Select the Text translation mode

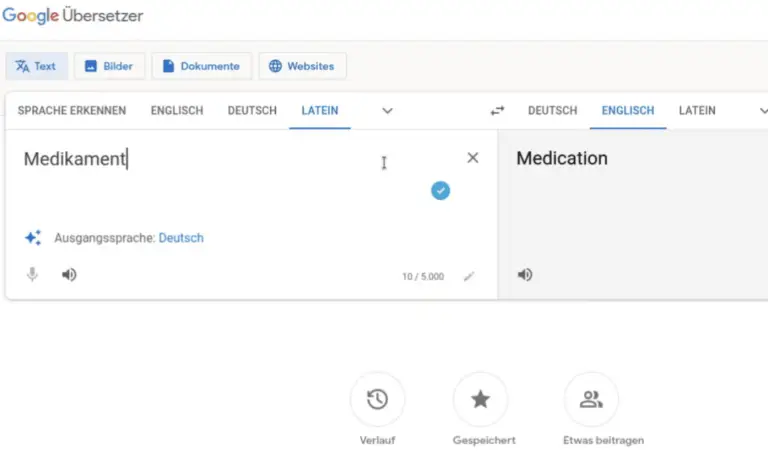tap(36, 66)
